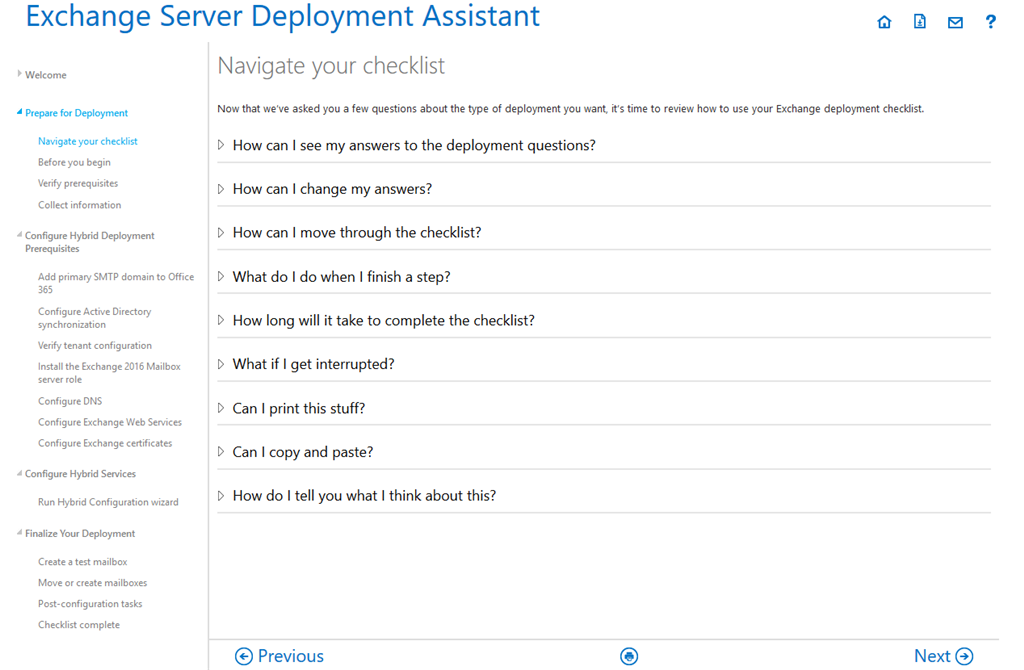Expand 'Can I print this stuff?'

point(298,408)
